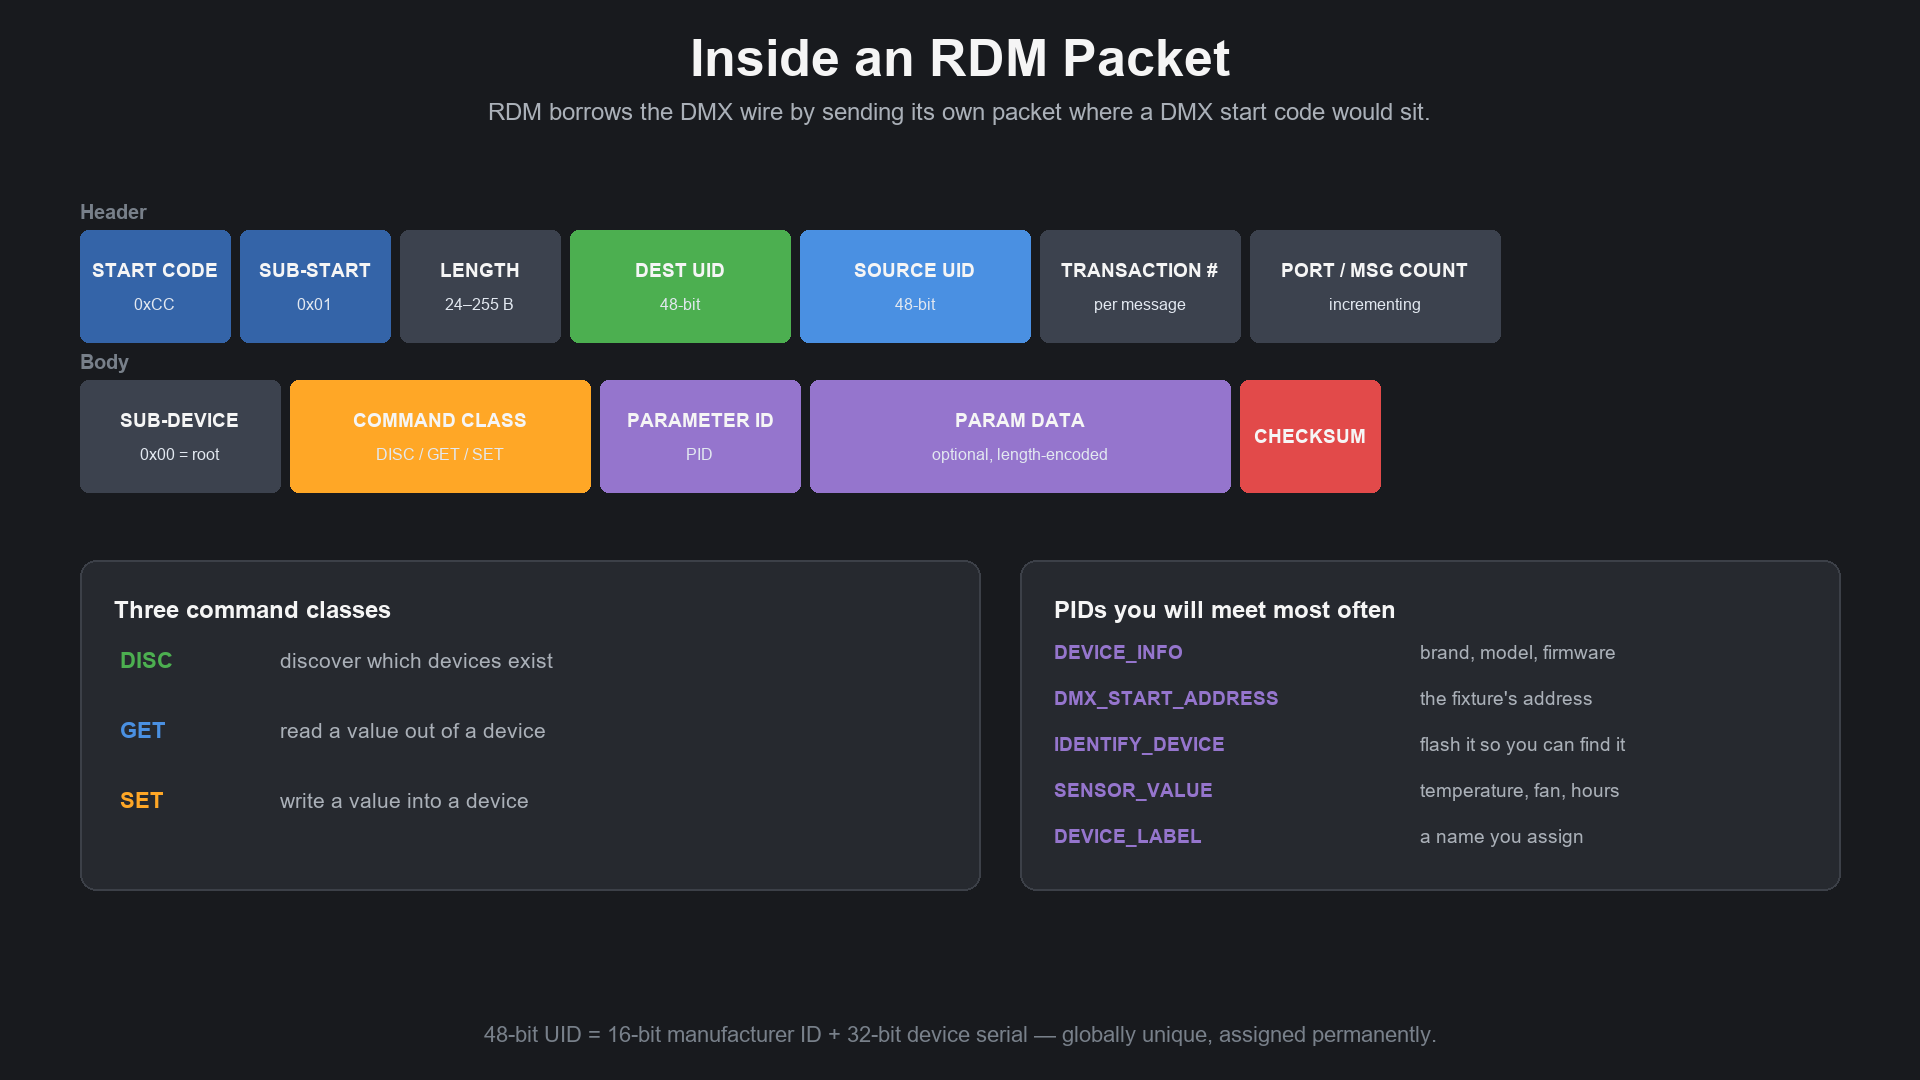Screen dimensions: 1920x1080
Task: Click the green DISC label
Action: tap(146, 661)
